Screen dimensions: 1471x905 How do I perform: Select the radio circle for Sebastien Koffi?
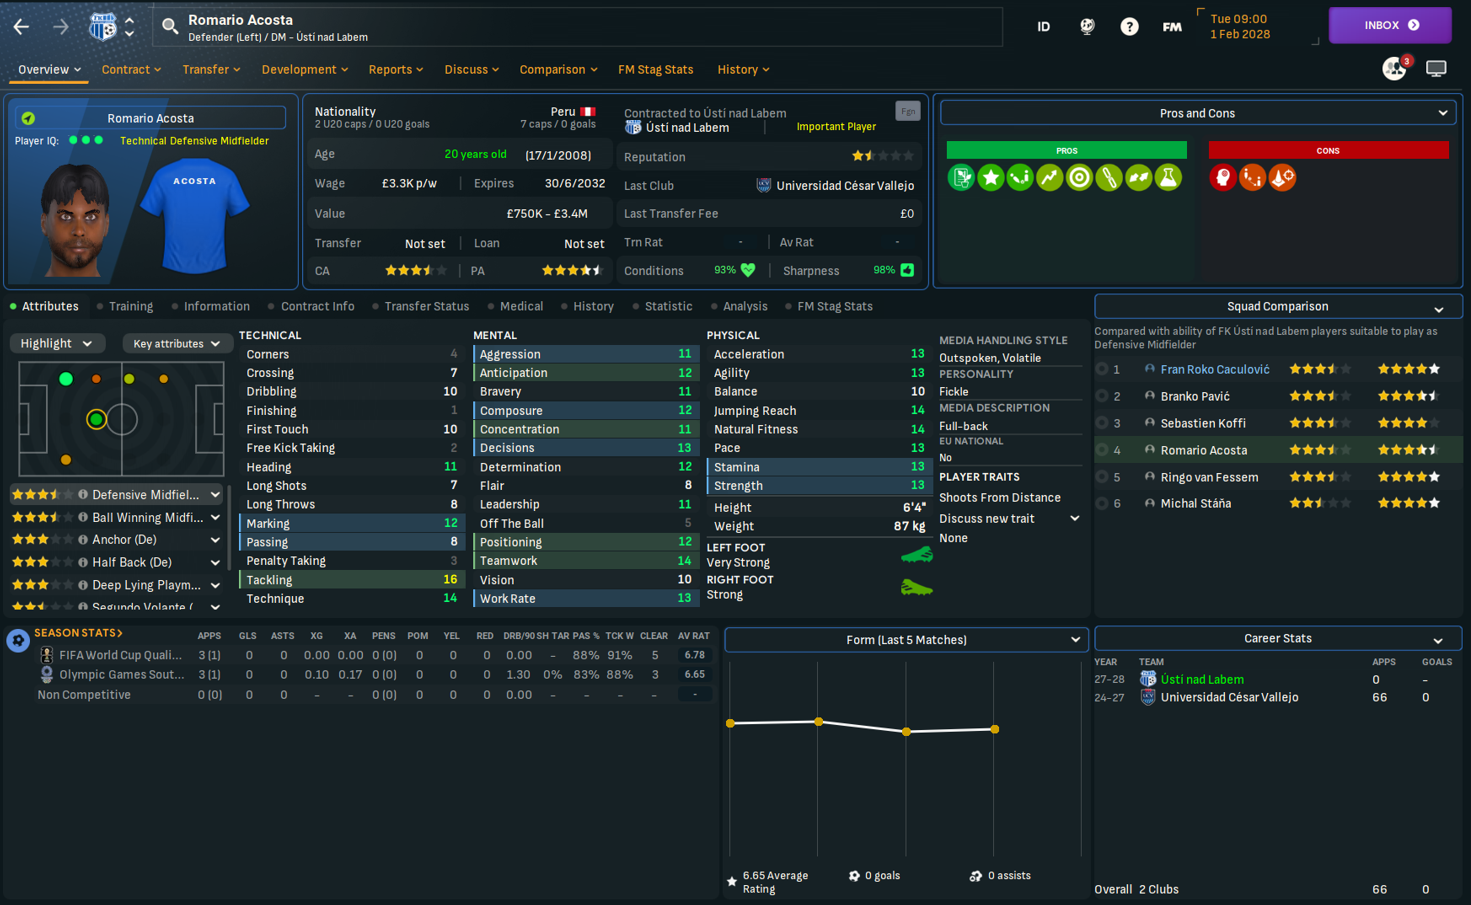point(1102,423)
